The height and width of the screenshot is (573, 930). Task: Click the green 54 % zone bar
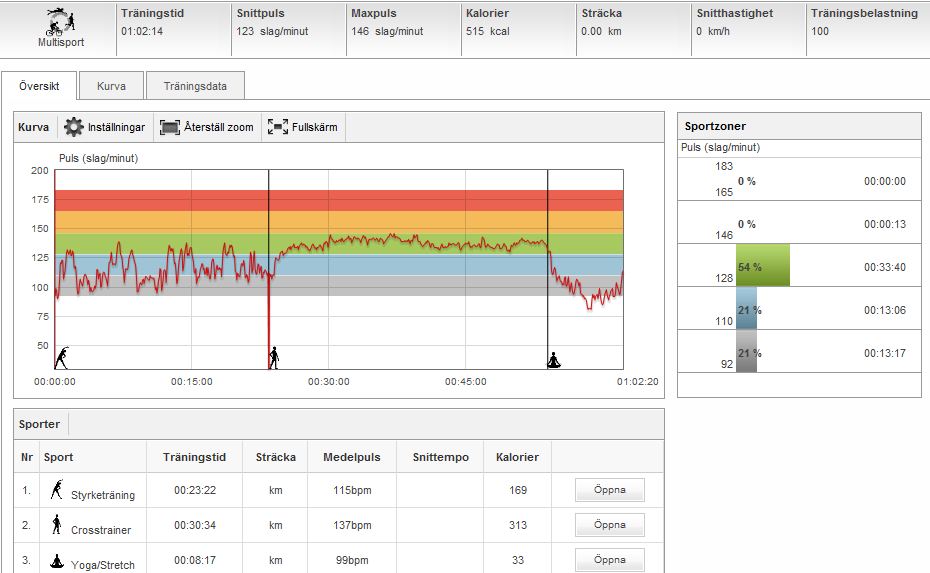click(x=763, y=266)
